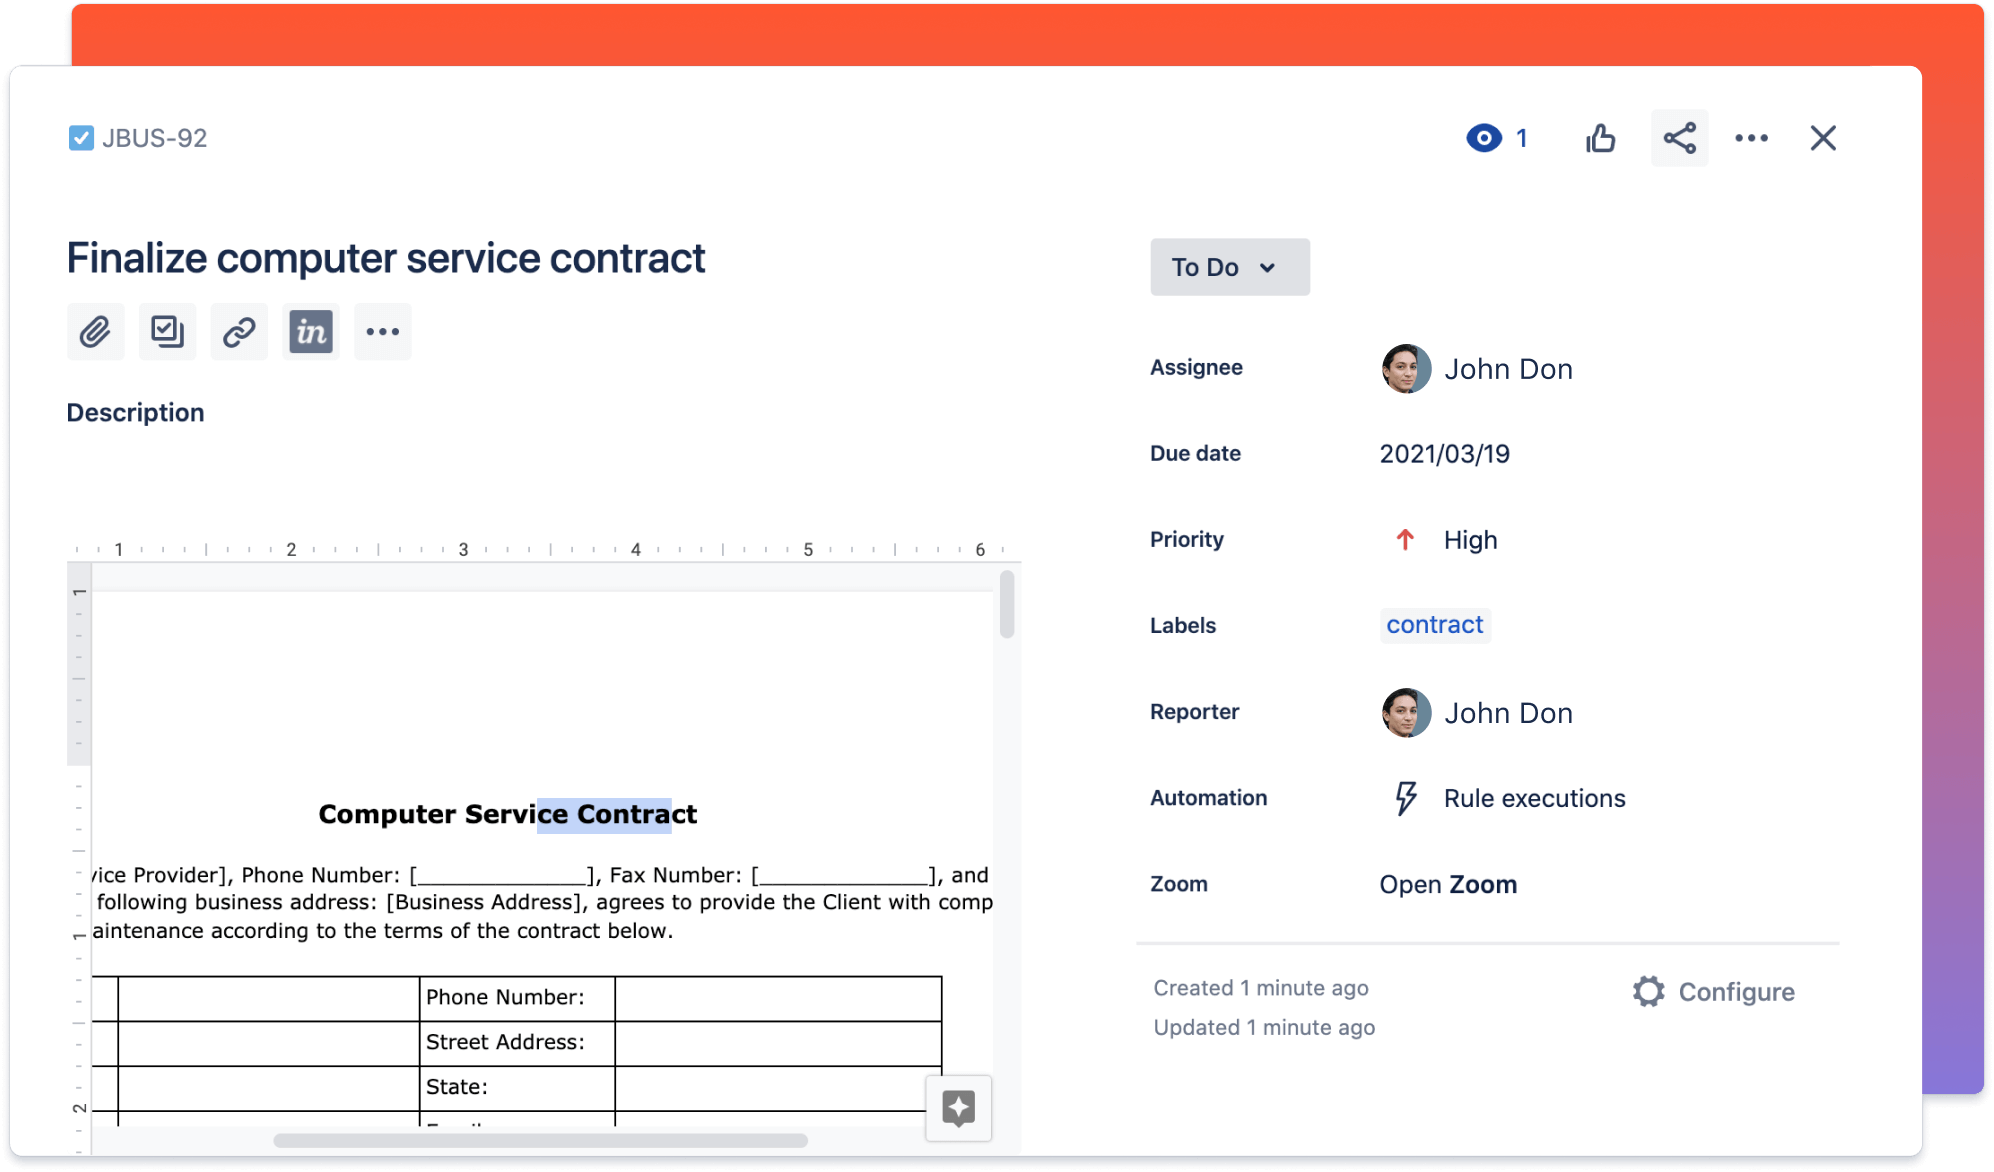Click the AI assistant star icon
The height and width of the screenshot is (1172, 1994).
tap(963, 1108)
